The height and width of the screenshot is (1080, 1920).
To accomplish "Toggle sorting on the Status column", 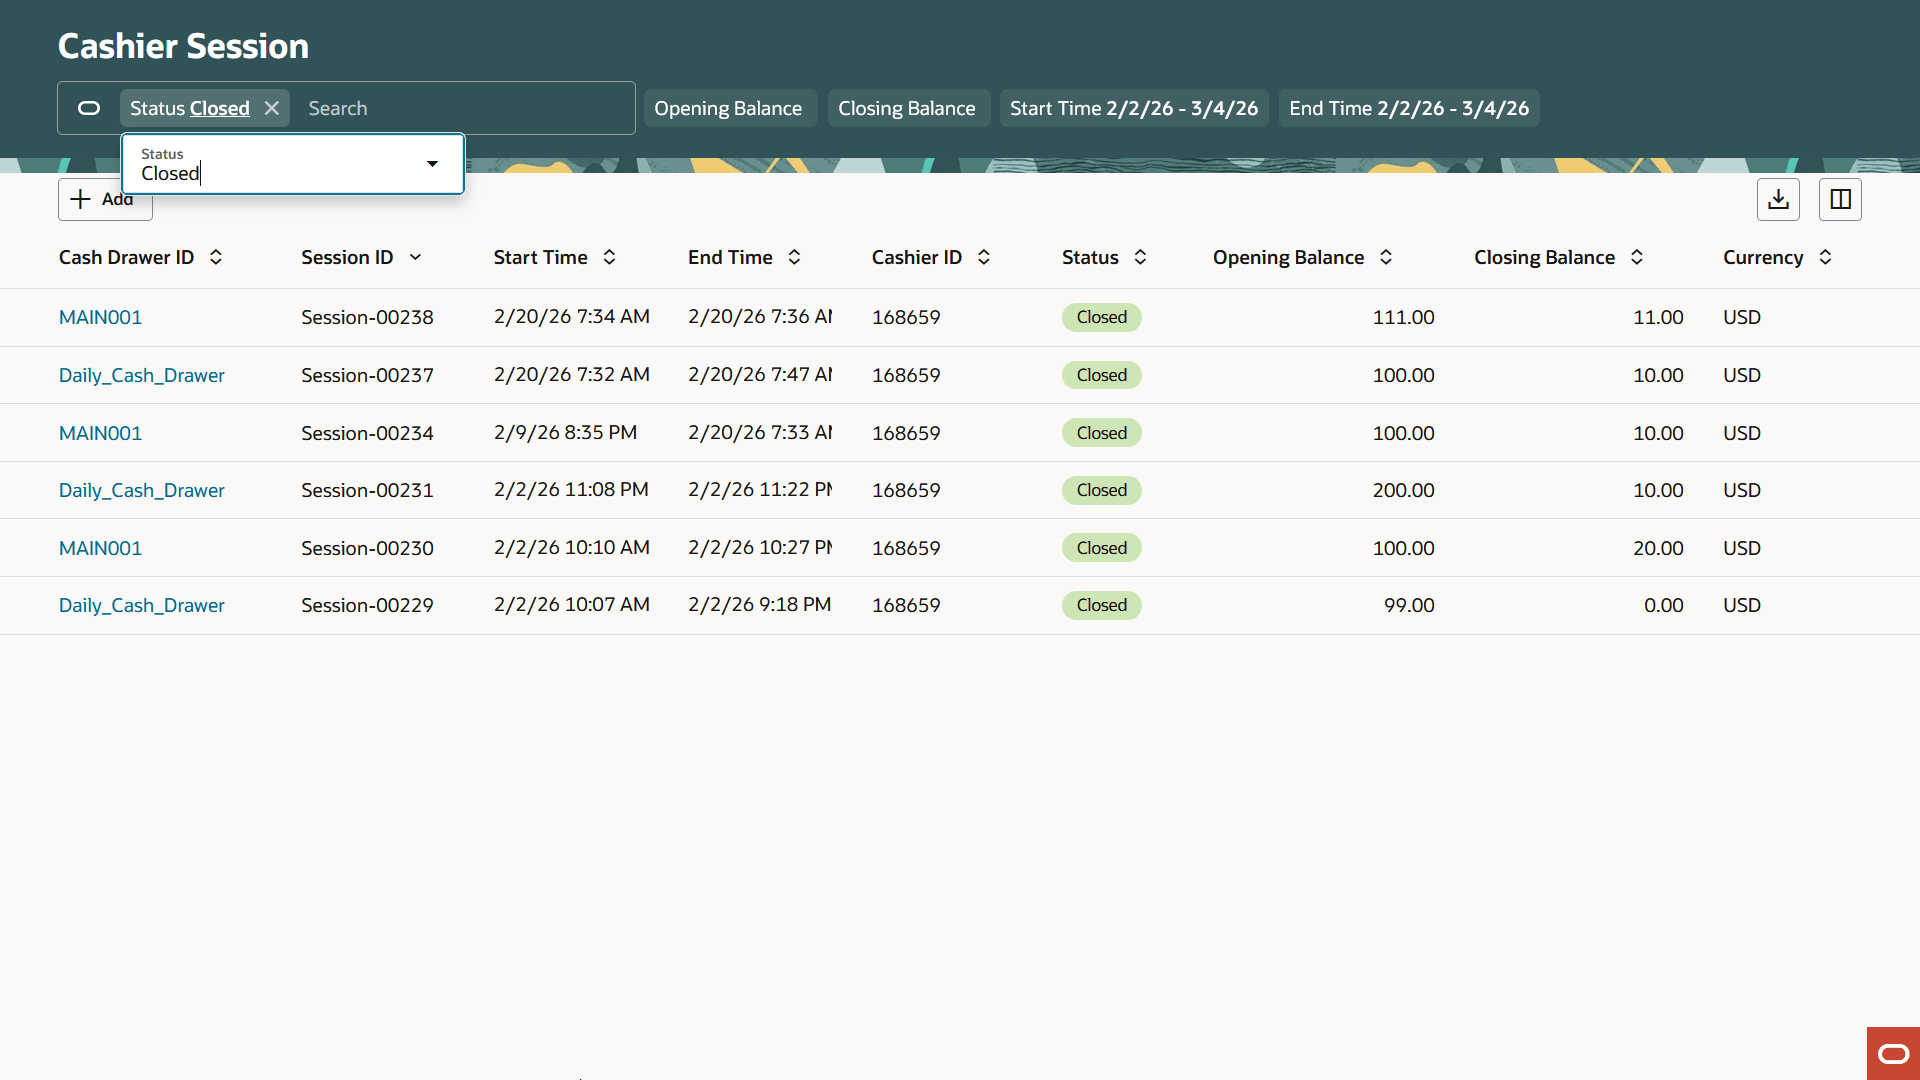I will (x=1142, y=257).
